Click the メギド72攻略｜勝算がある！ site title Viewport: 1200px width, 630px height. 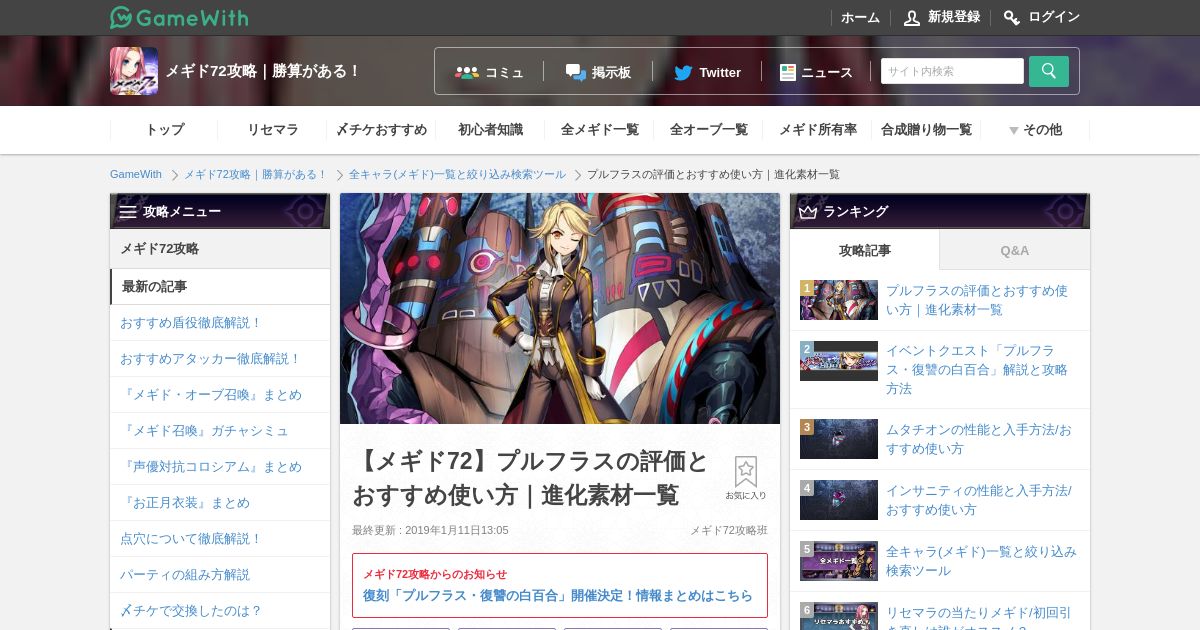[262, 71]
